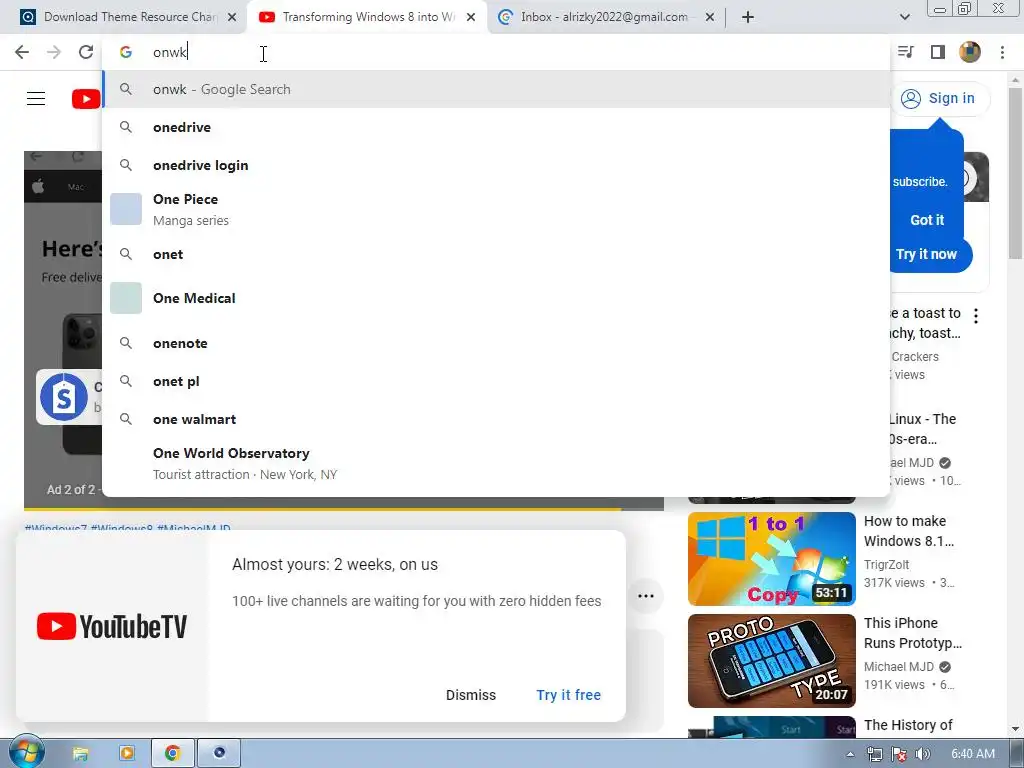Close the Inbox Gmail tab
The width and height of the screenshot is (1024, 768).
point(710,18)
